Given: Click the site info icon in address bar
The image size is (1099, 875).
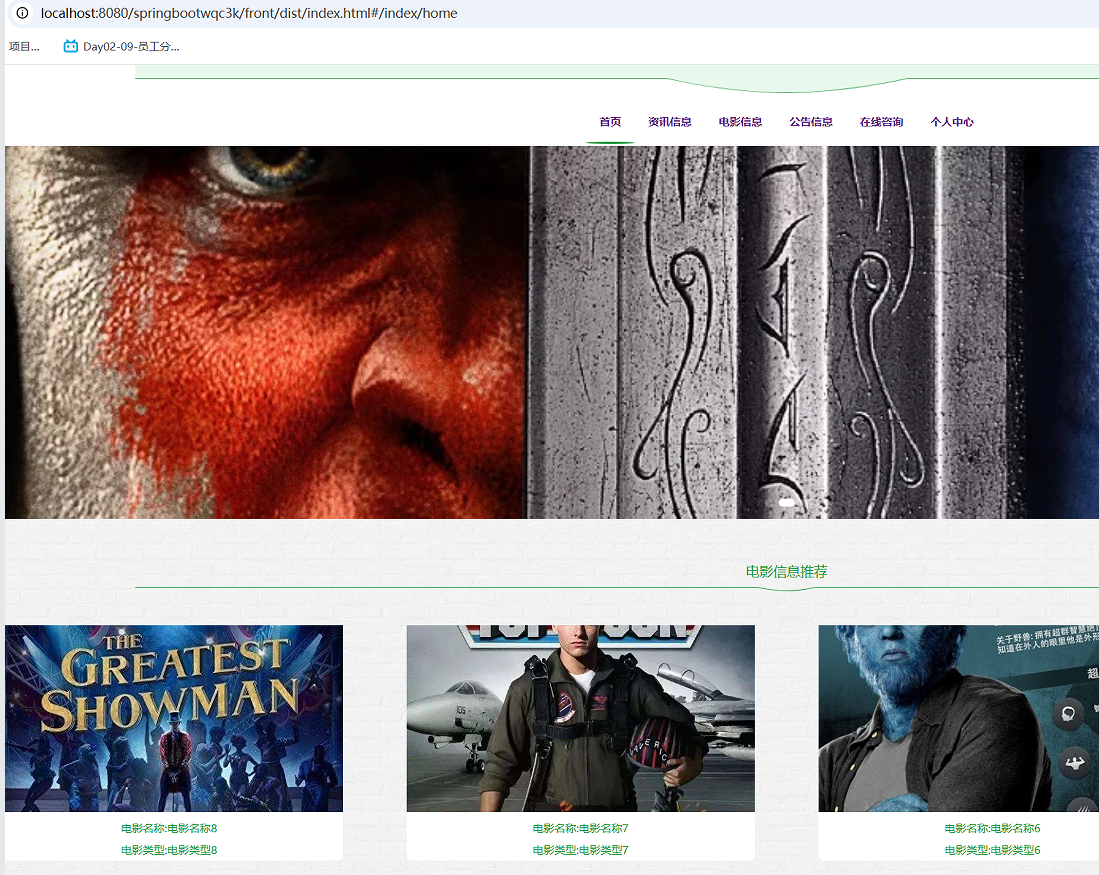Looking at the screenshot, I should pyautogui.click(x=22, y=13).
